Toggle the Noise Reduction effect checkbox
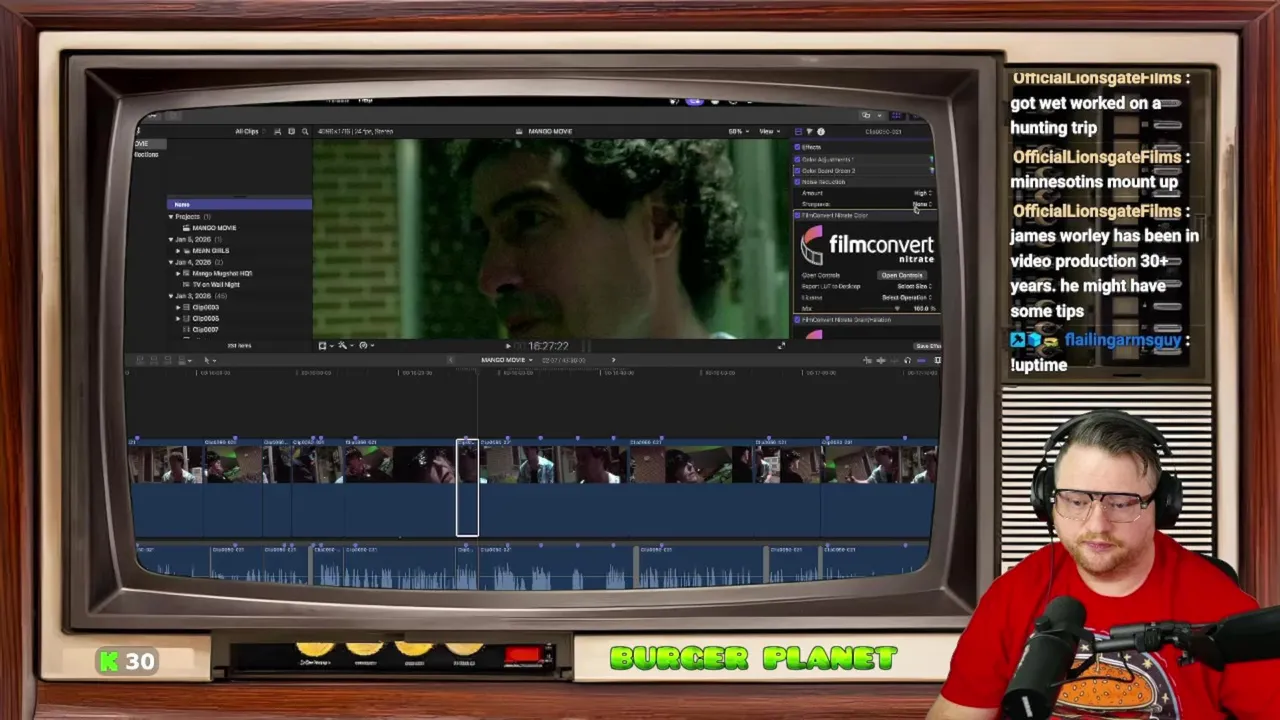 [798, 181]
